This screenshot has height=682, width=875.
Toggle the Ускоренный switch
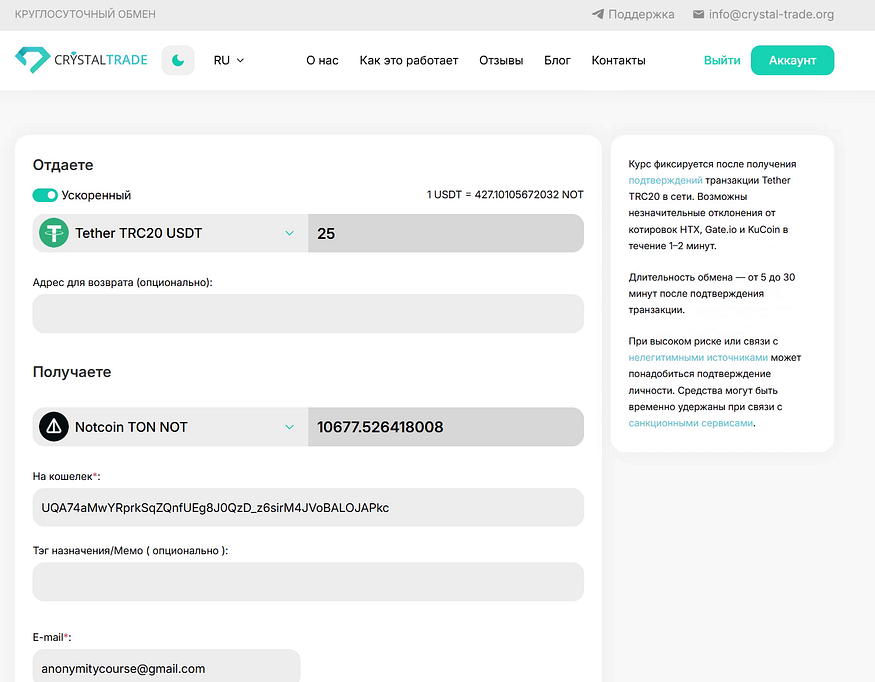click(x=45, y=195)
